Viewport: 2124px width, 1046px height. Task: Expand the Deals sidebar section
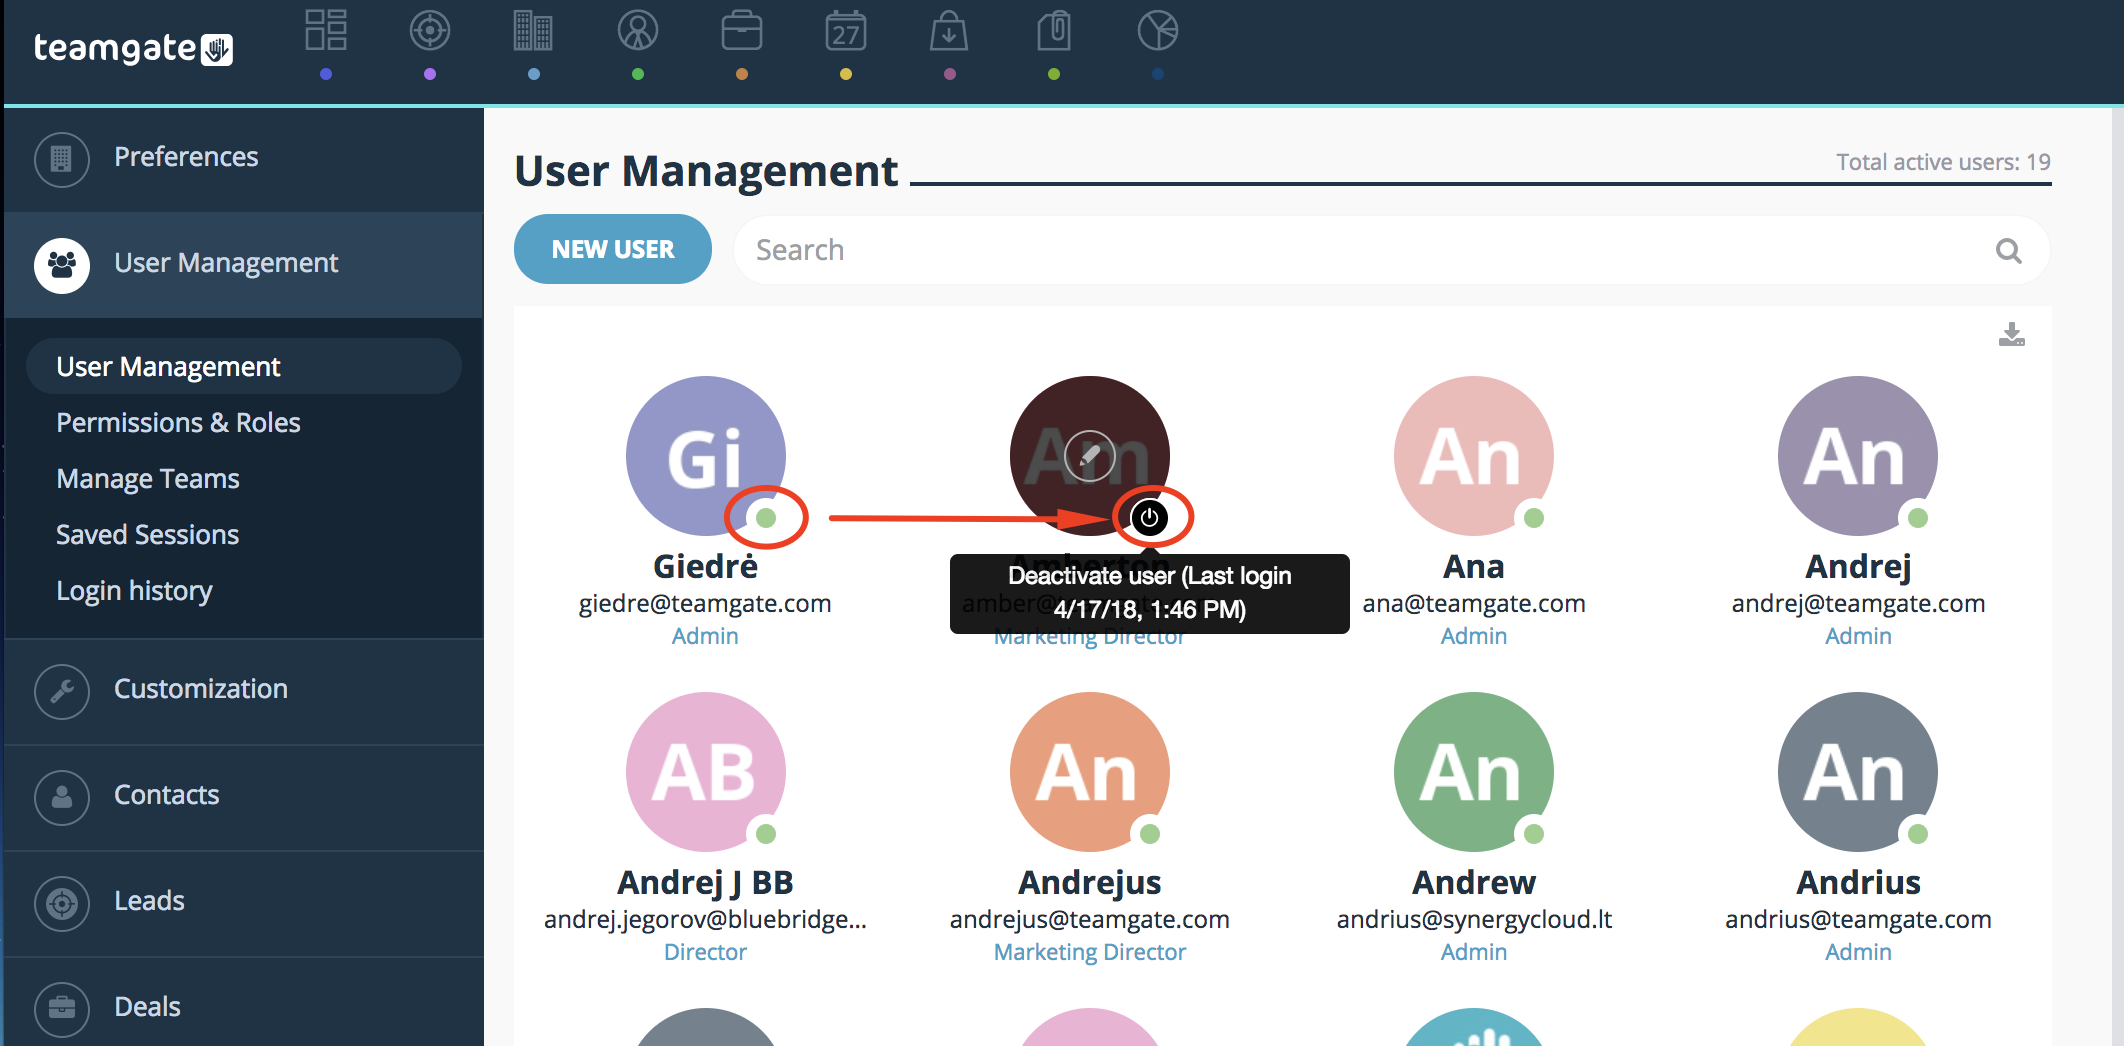point(244,1002)
